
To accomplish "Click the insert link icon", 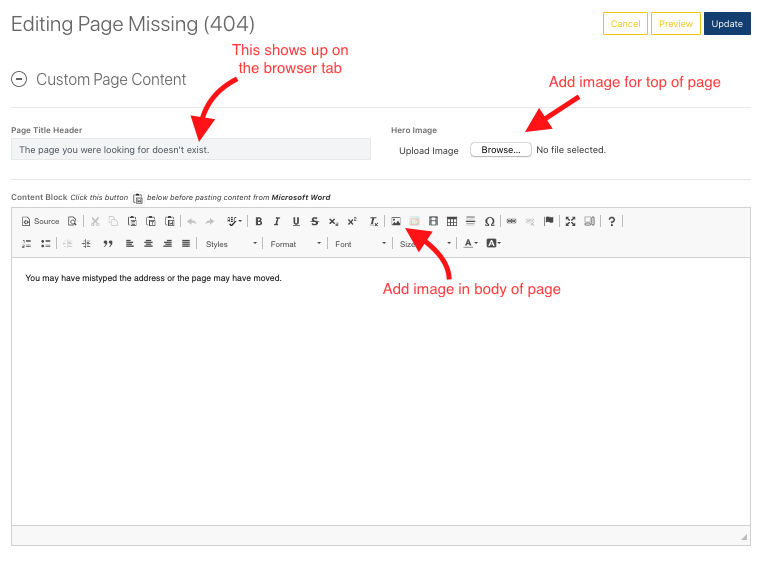I will point(512,221).
